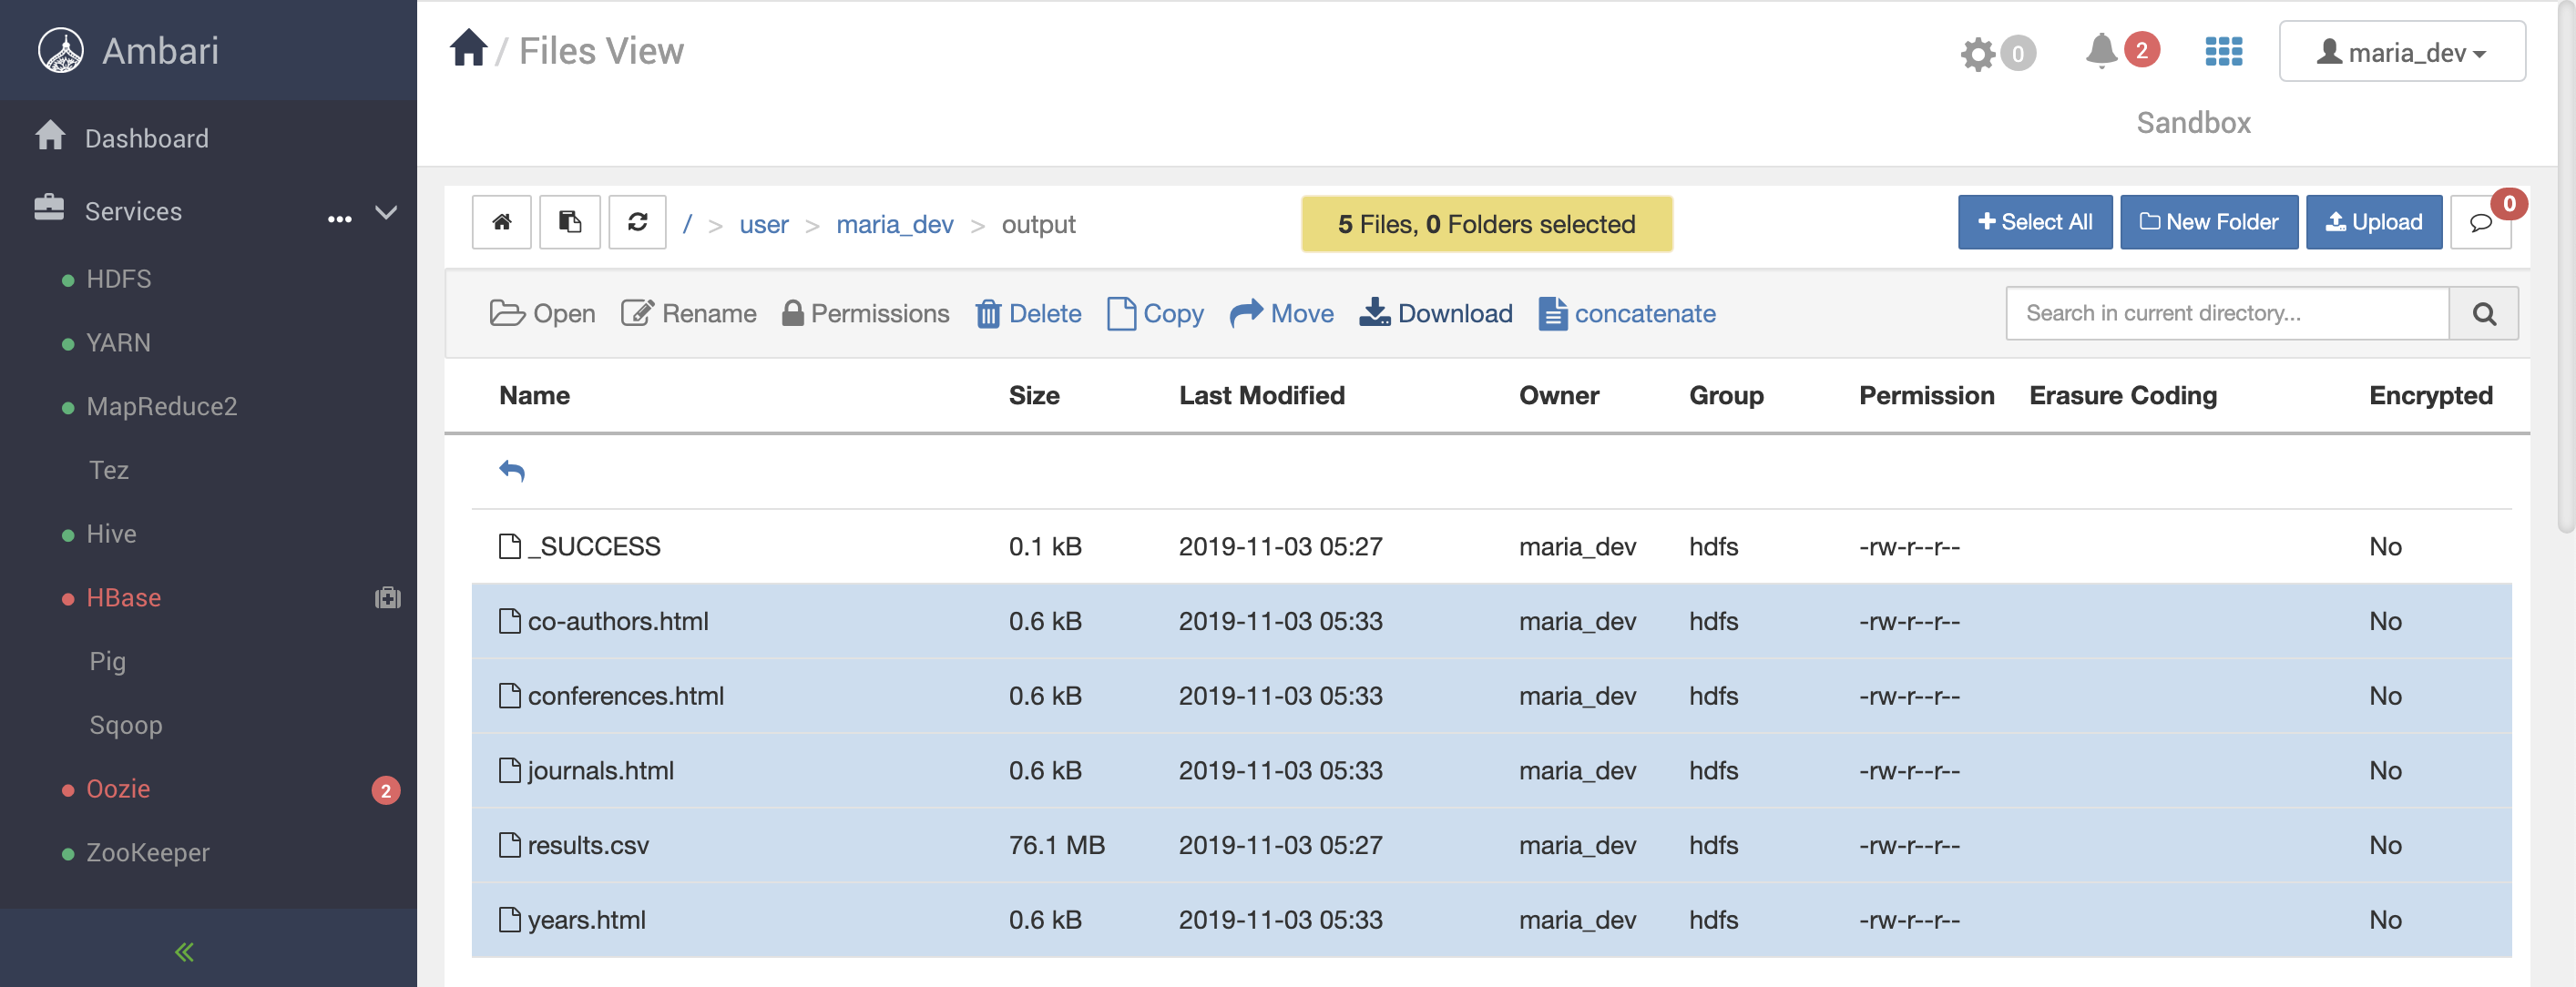Click the search in current directory field
The width and height of the screenshot is (2576, 987).
point(2226,314)
